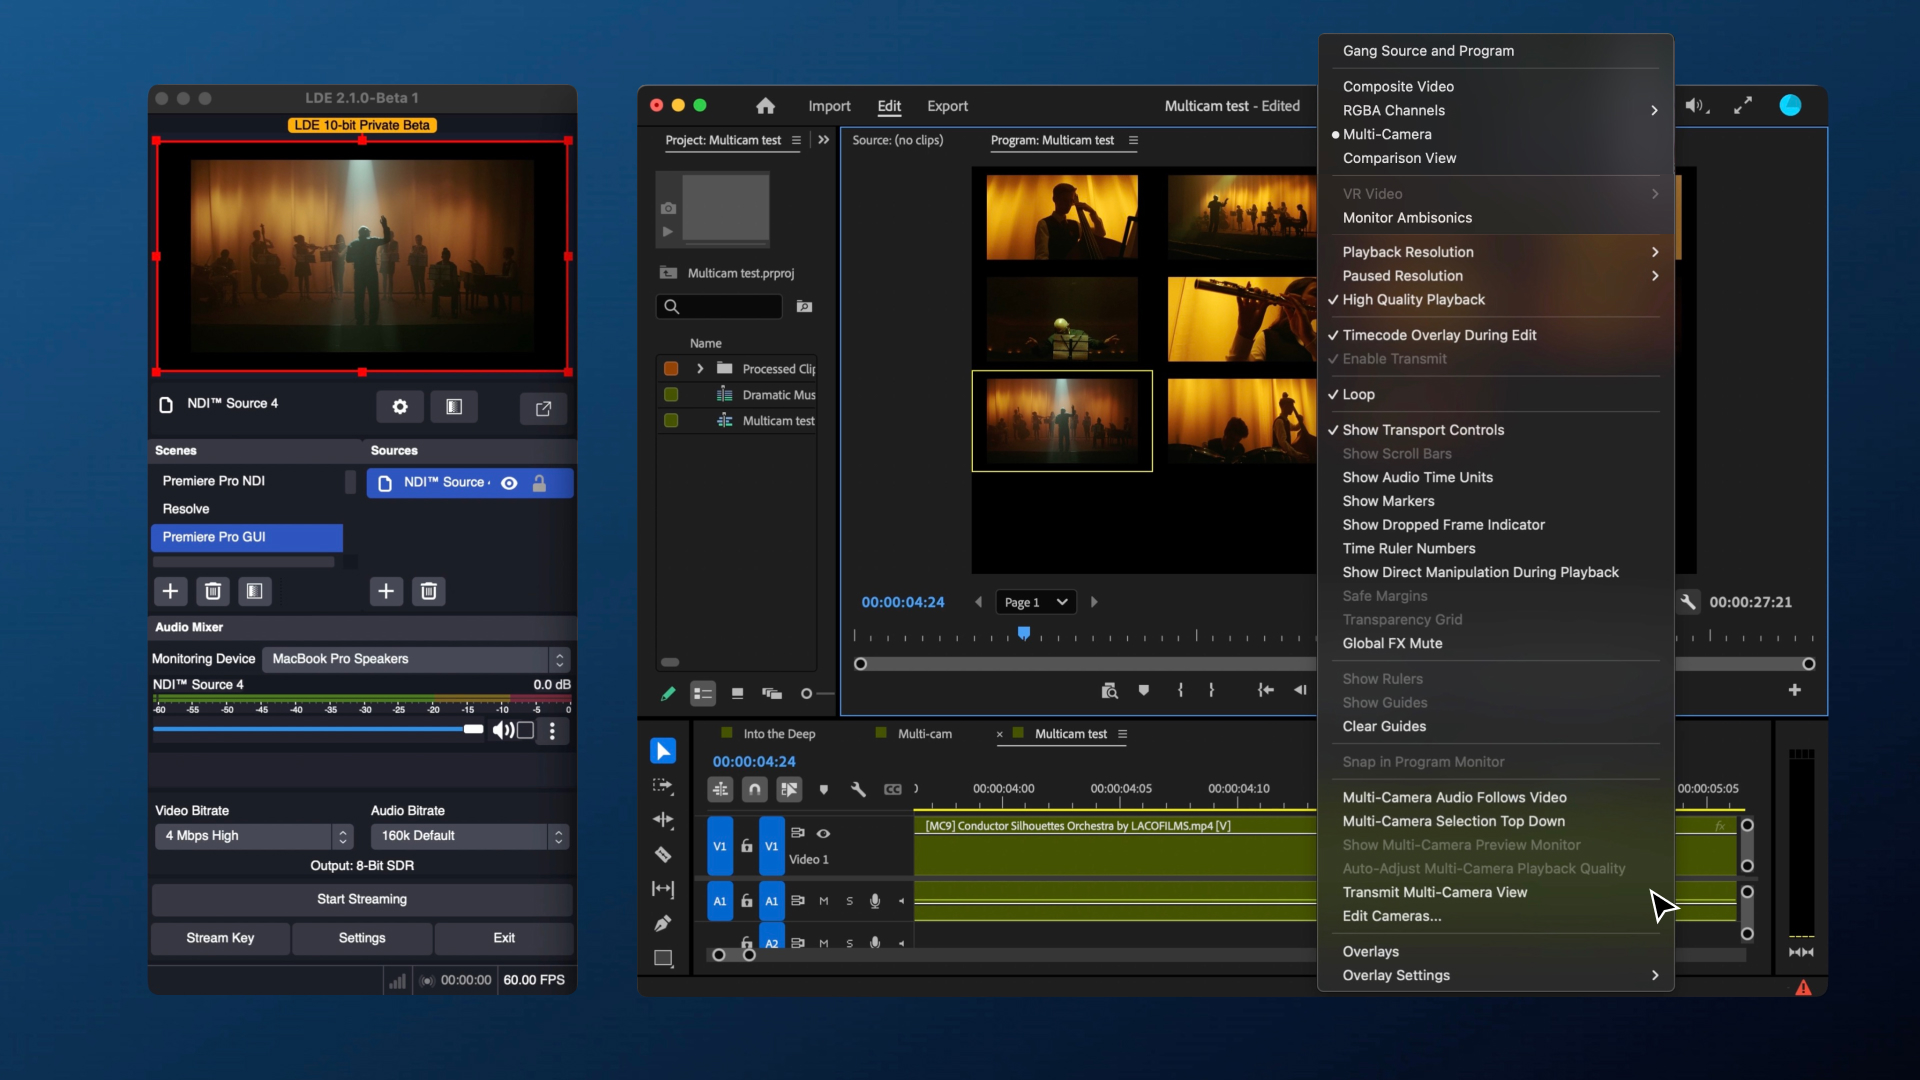Image resolution: width=1920 pixels, height=1080 pixels.
Task: Select Resolve scene
Action: [247, 509]
